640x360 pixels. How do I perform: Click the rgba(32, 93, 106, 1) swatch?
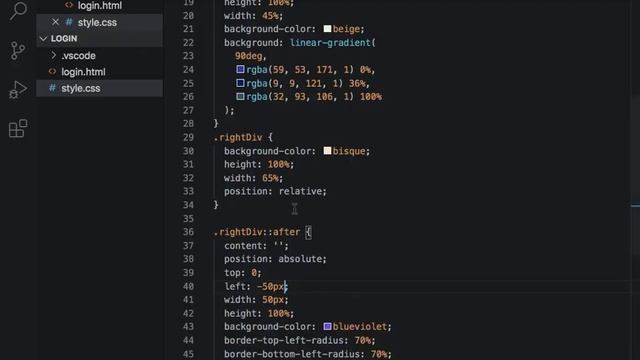click(240, 97)
